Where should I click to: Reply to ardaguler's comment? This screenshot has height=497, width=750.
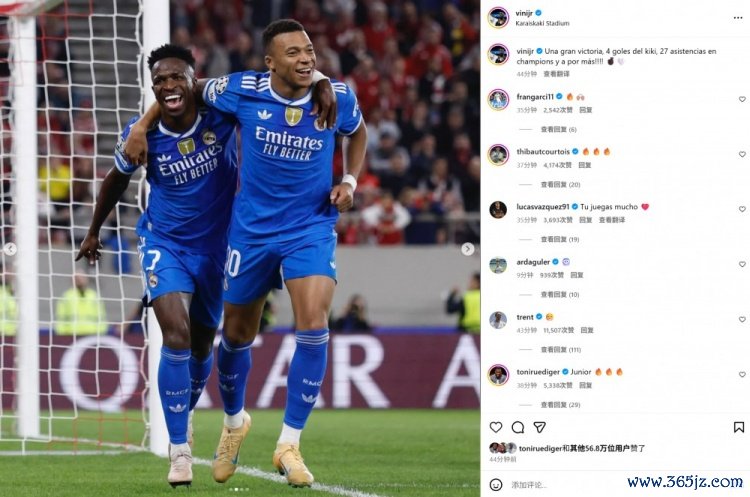(576, 275)
